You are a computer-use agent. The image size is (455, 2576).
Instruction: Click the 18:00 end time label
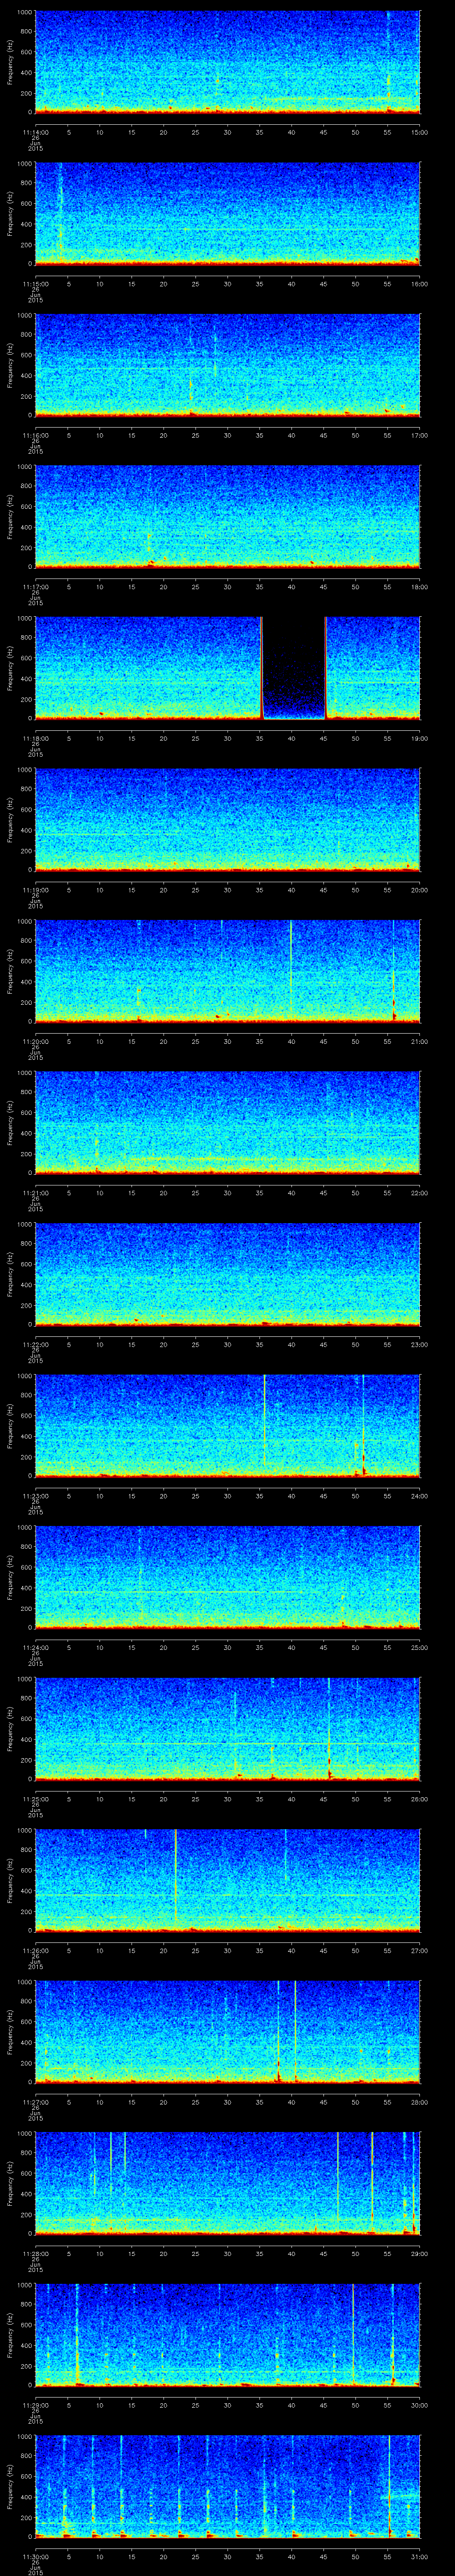click(420, 586)
